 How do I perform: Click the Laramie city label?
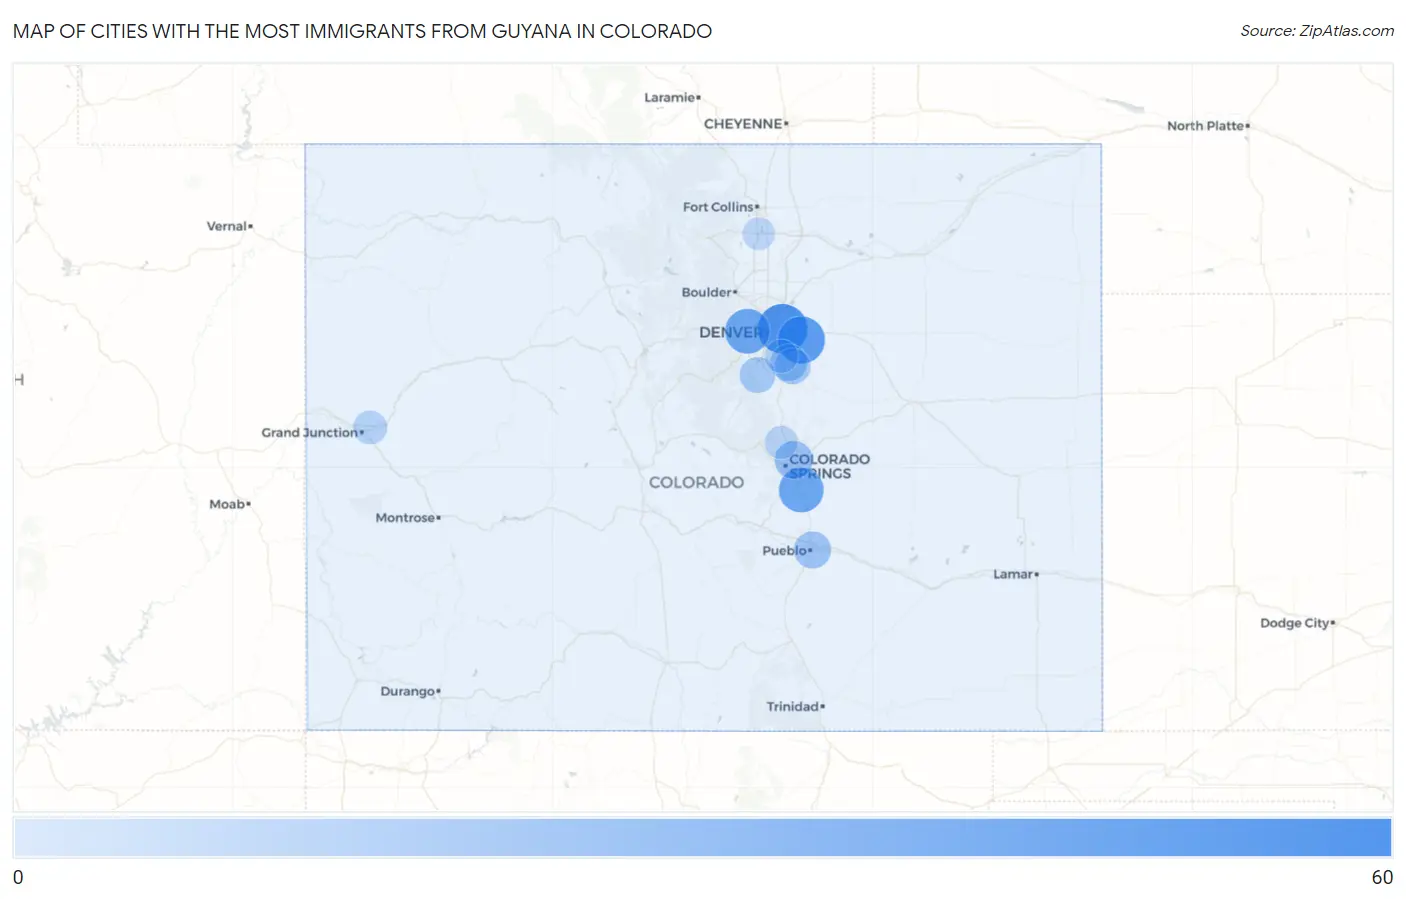point(672,97)
